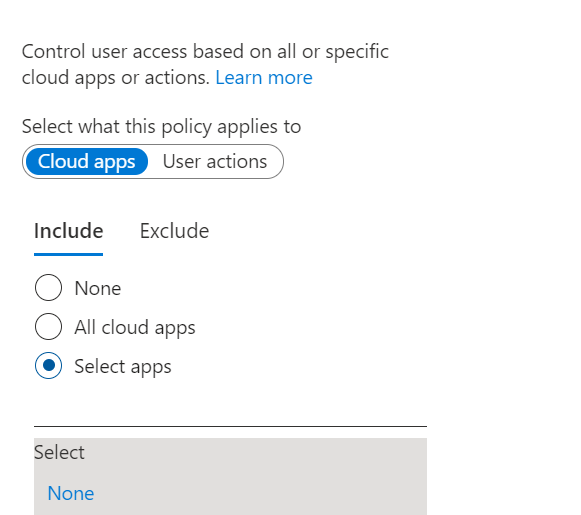Click the Select what this policy applies to label
Screen dimensions: 581x515
(161, 127)
